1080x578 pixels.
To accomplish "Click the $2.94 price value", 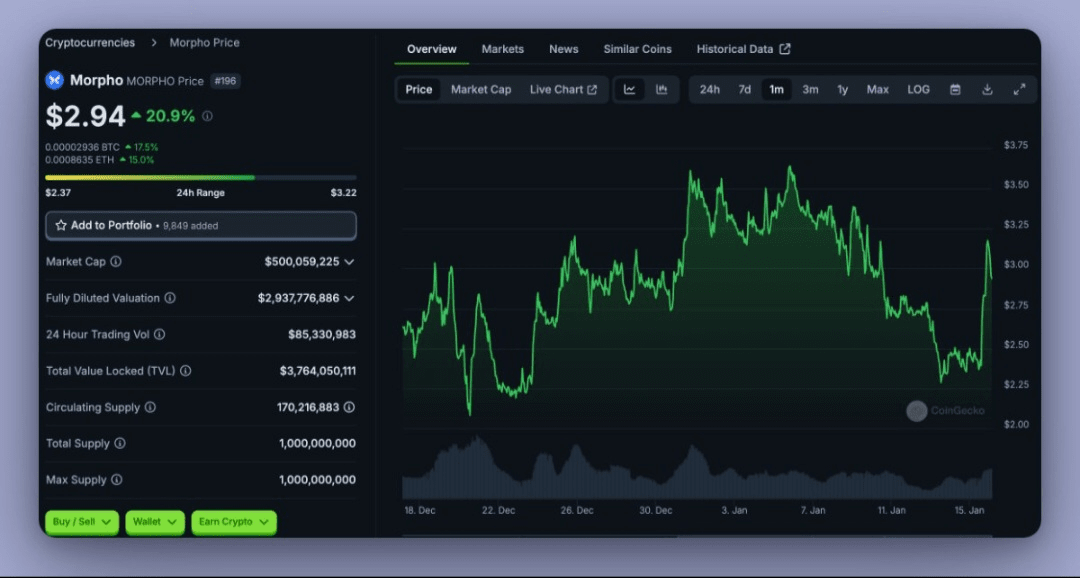I will click(x=85, y=116).
